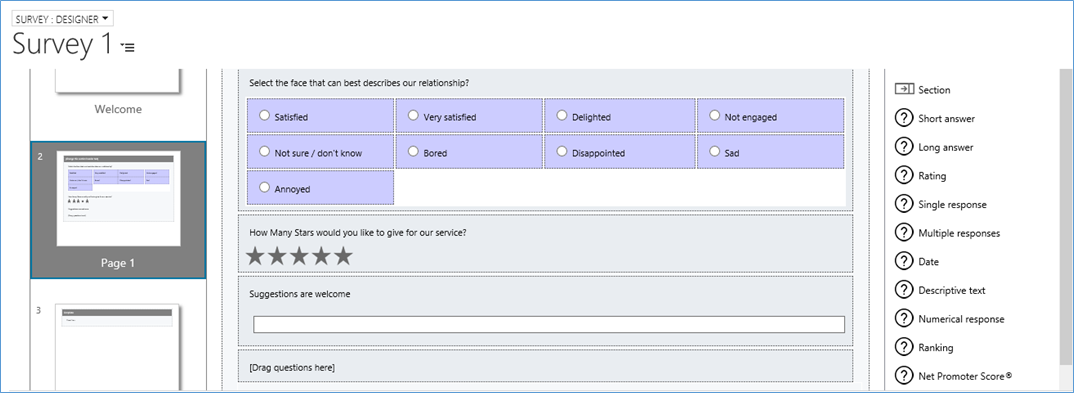1074x393 pixels.
Task: Click the Single response question icon
Action: 904,204
